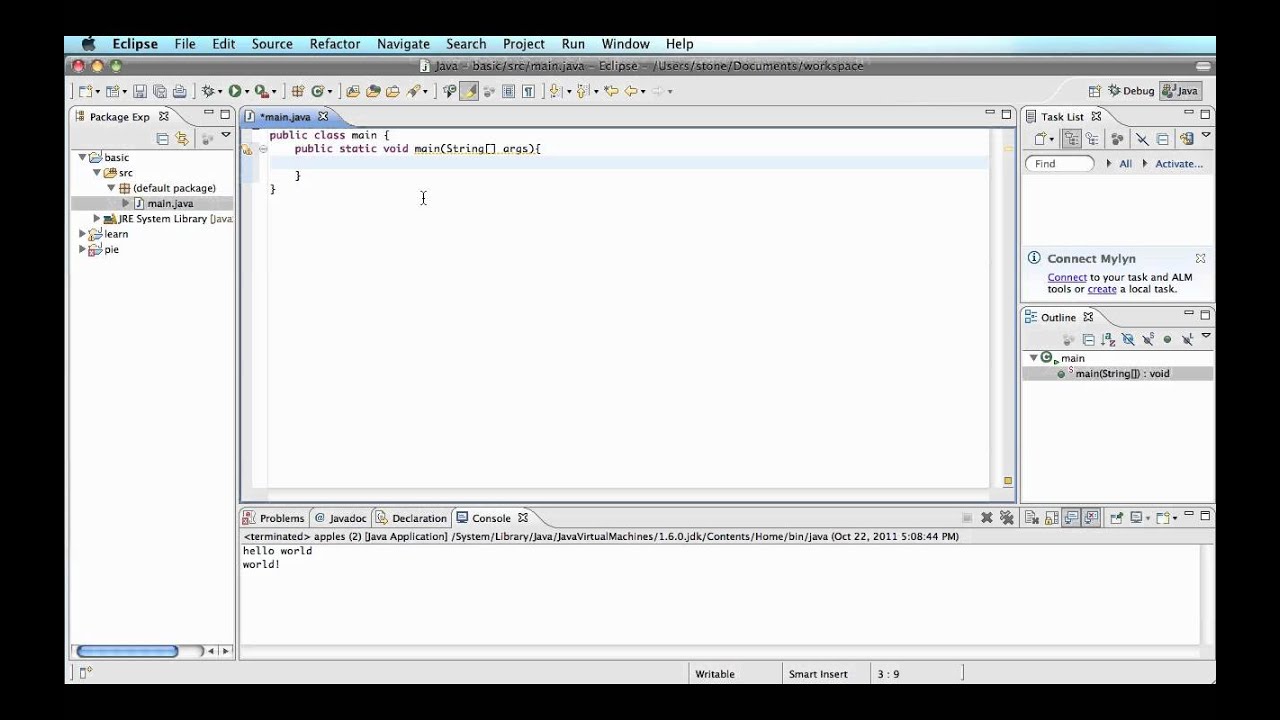Launch program with green Run button

pos(235,91)
